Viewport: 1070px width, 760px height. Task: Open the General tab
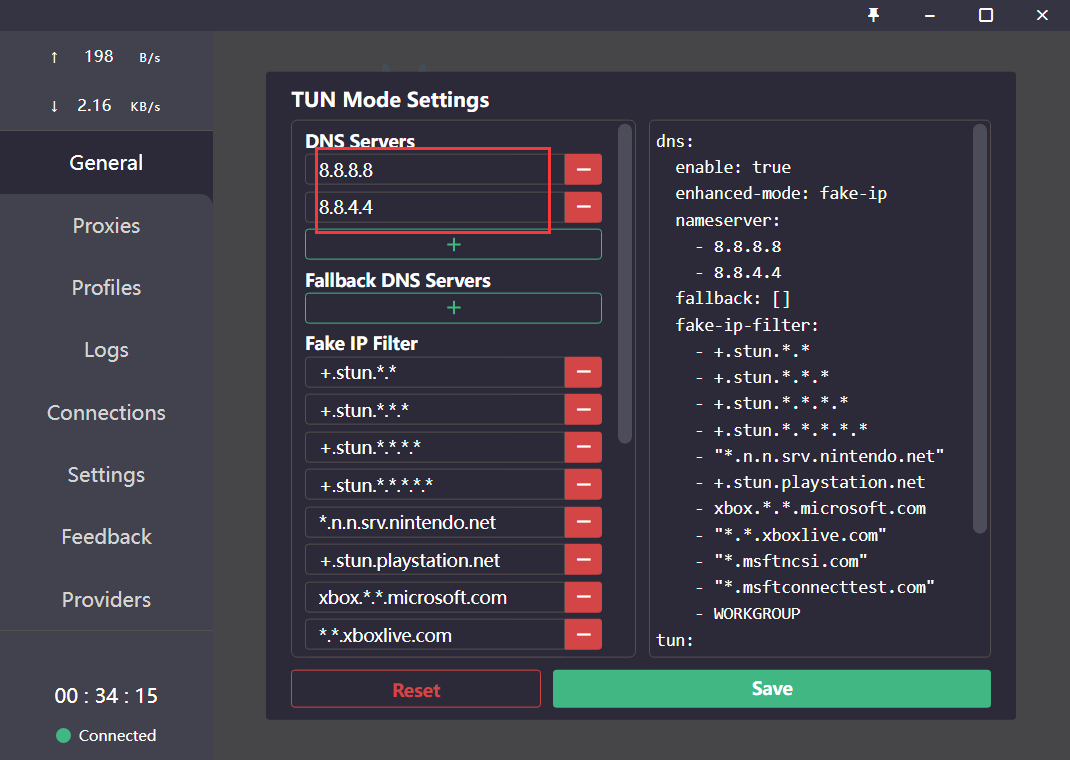(106, 162)
